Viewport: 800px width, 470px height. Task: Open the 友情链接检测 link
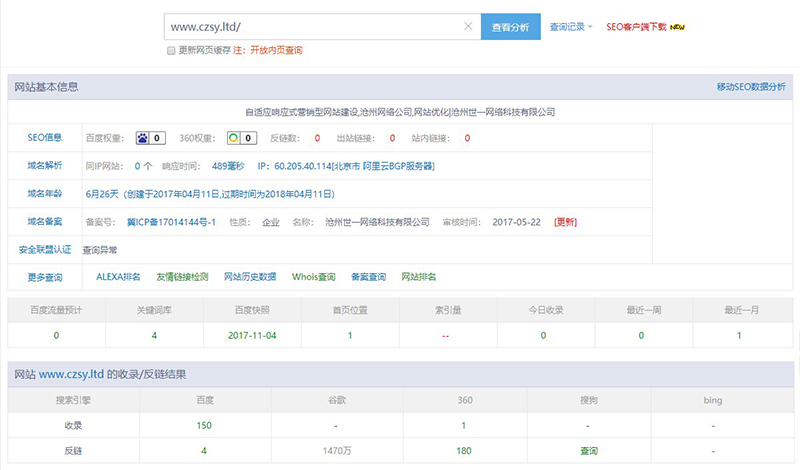click(182, 277)
